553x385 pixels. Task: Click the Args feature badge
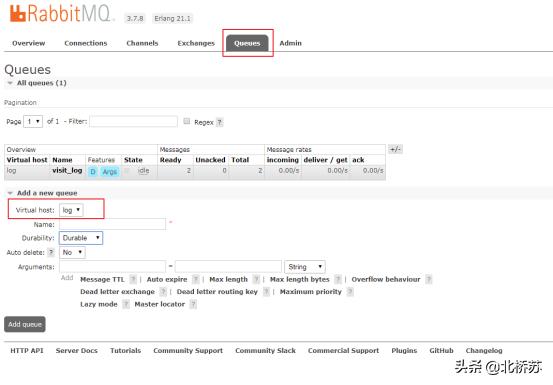pyautogui.click(x=110, y=172)
